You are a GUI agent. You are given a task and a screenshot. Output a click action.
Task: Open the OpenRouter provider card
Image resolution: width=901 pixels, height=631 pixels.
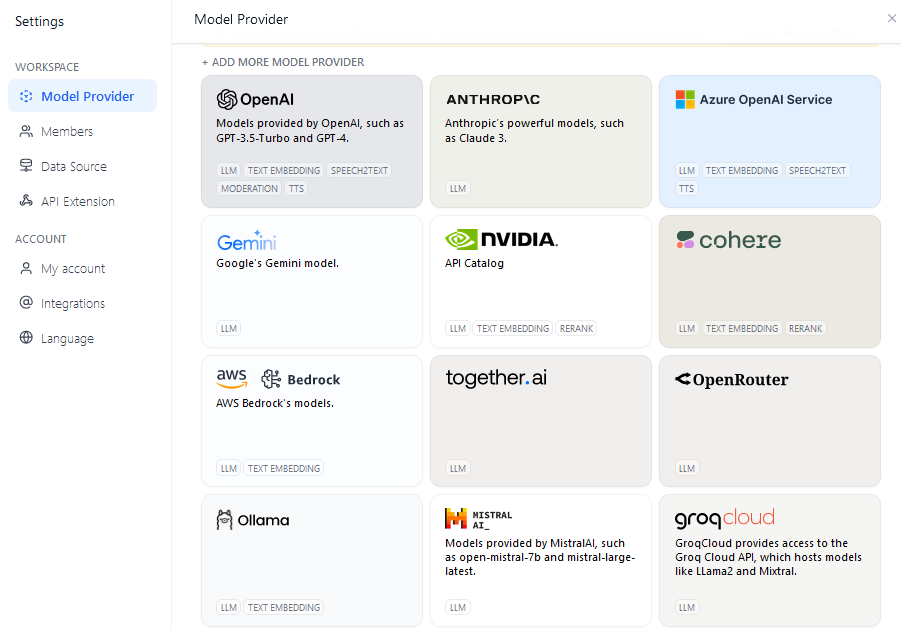pos(770,421)
